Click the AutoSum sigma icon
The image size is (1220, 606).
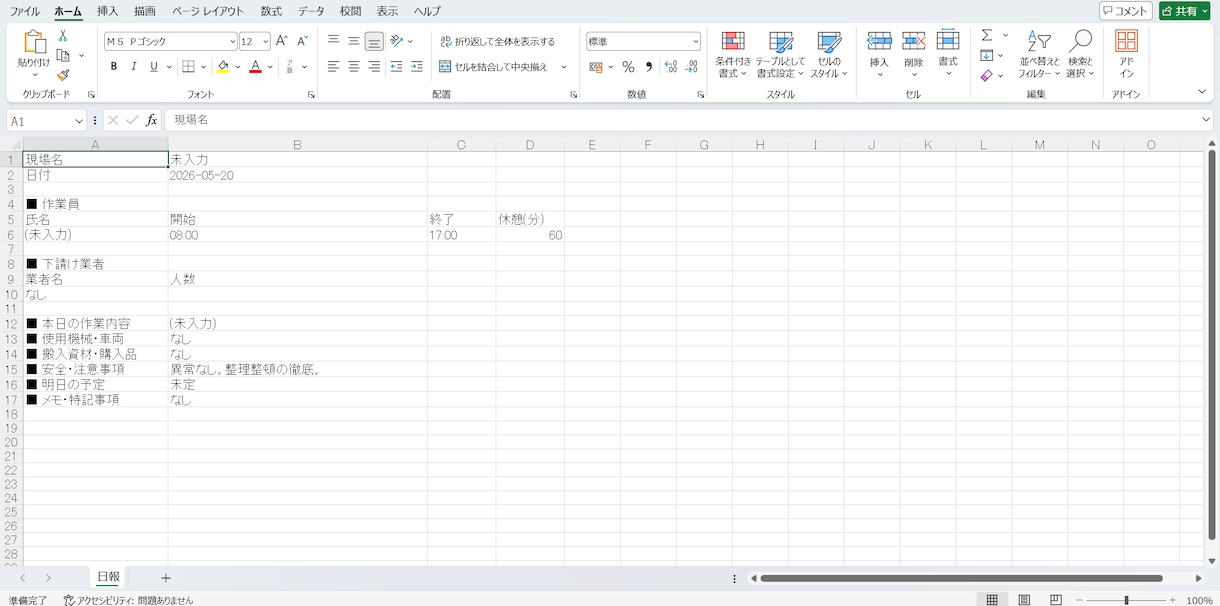click(x=987, y=36)
